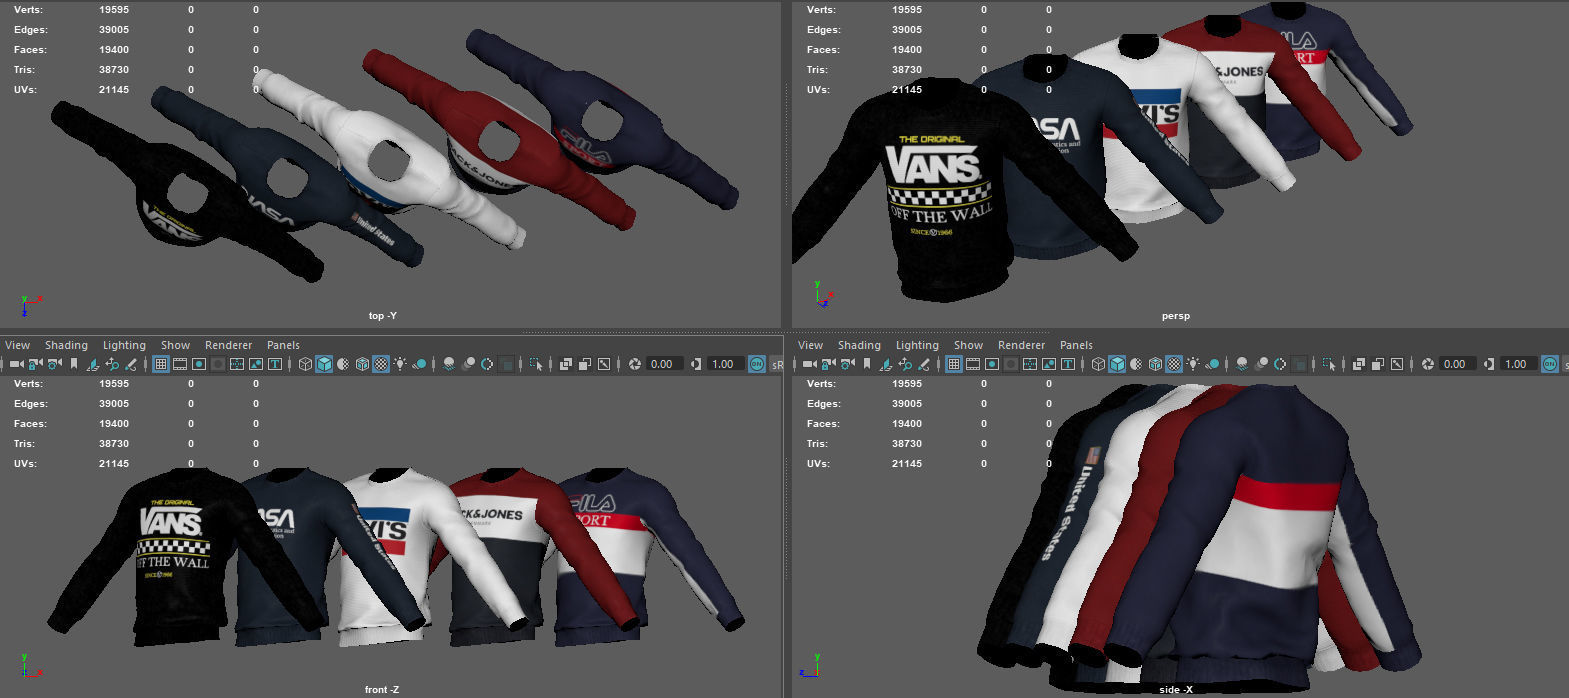The image size is (1569, 698).
Task: Open Panels menu in front -Z panel
Action: [x=283, y=345]
